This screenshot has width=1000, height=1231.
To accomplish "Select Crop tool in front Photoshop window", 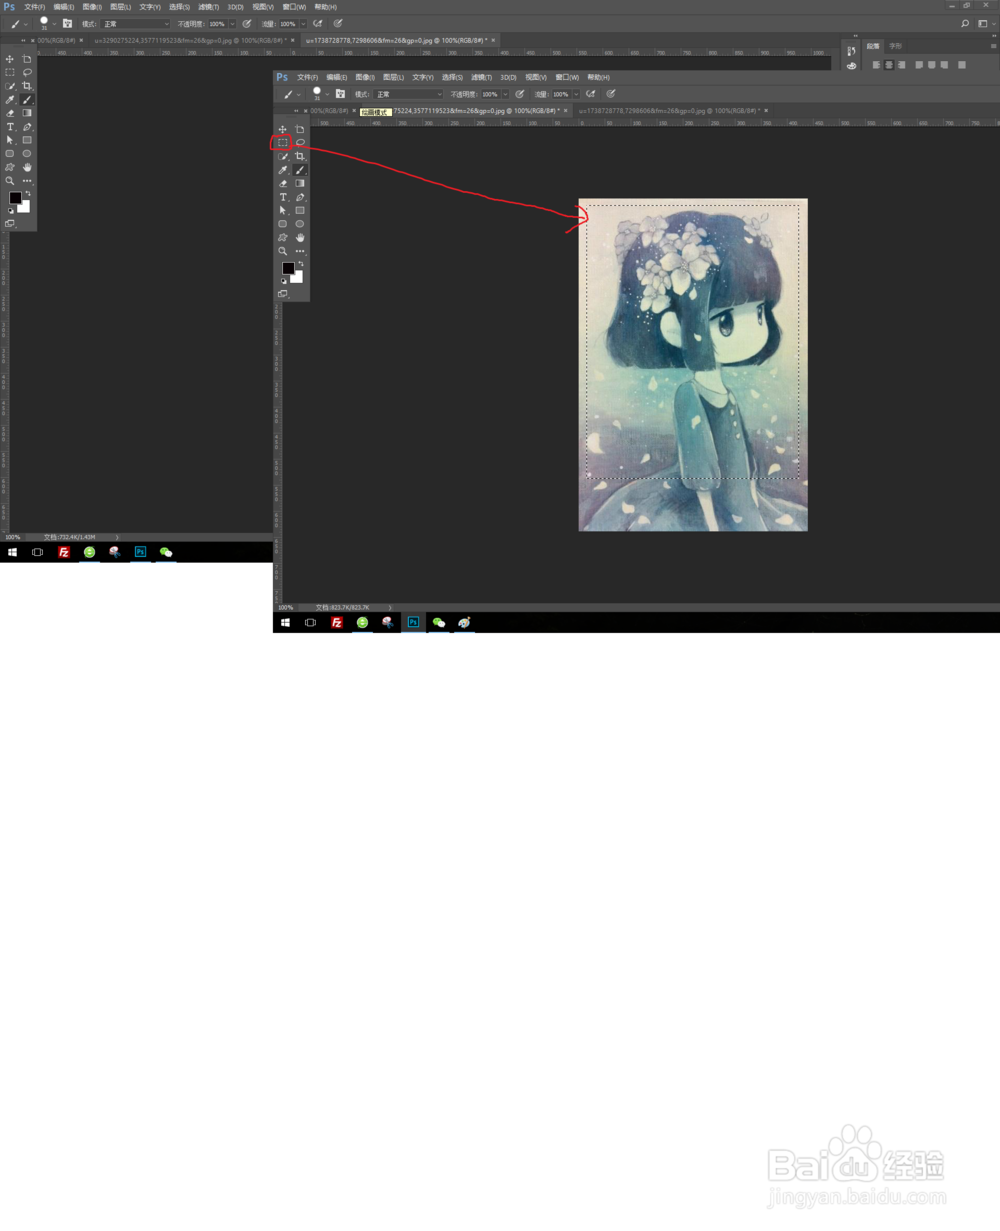I will coord(300,156).
